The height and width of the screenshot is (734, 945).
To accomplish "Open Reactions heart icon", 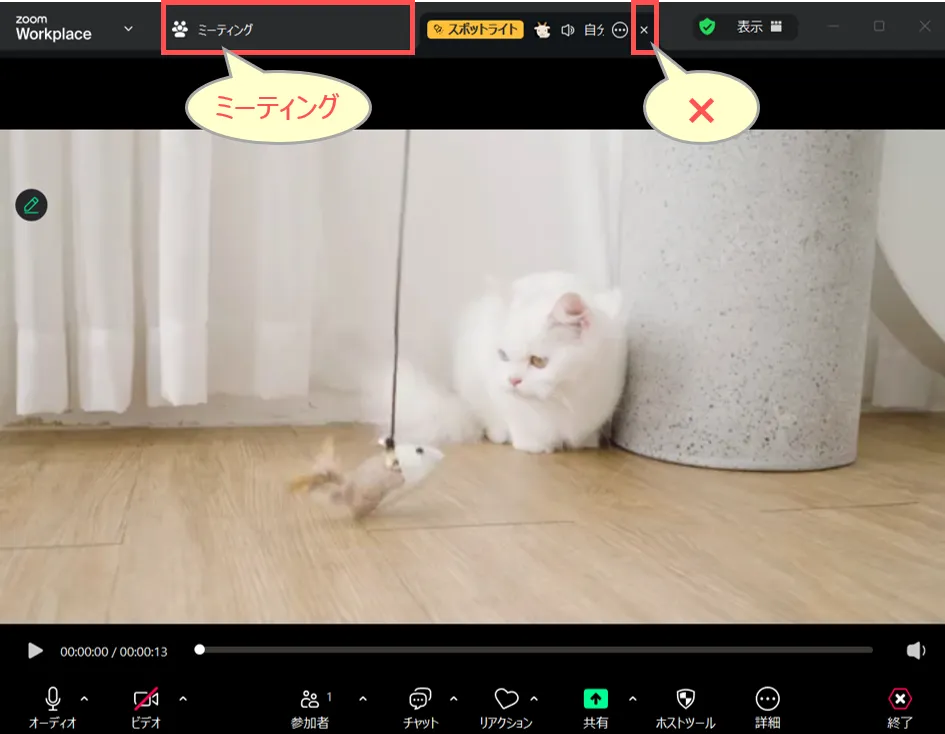I will click(x=506, y=699).
